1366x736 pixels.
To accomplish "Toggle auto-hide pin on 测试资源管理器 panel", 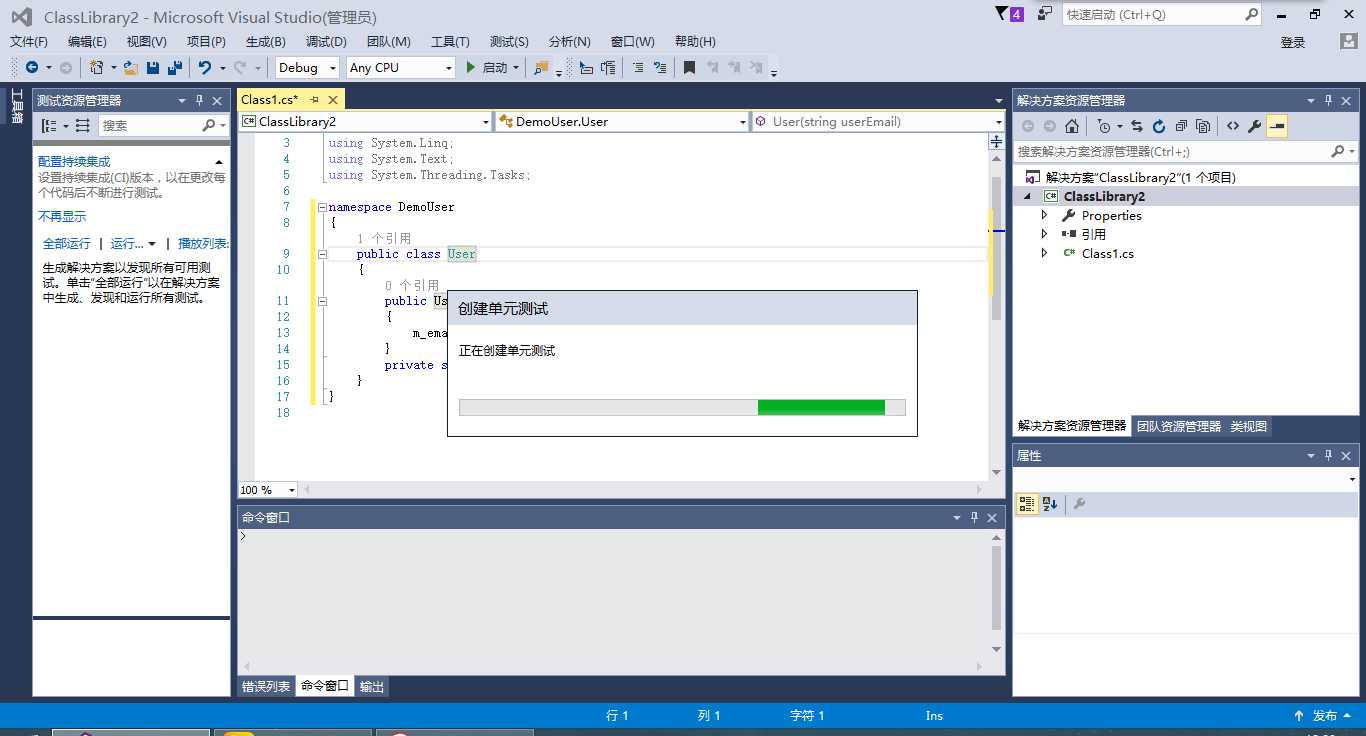I will (199, 100).
